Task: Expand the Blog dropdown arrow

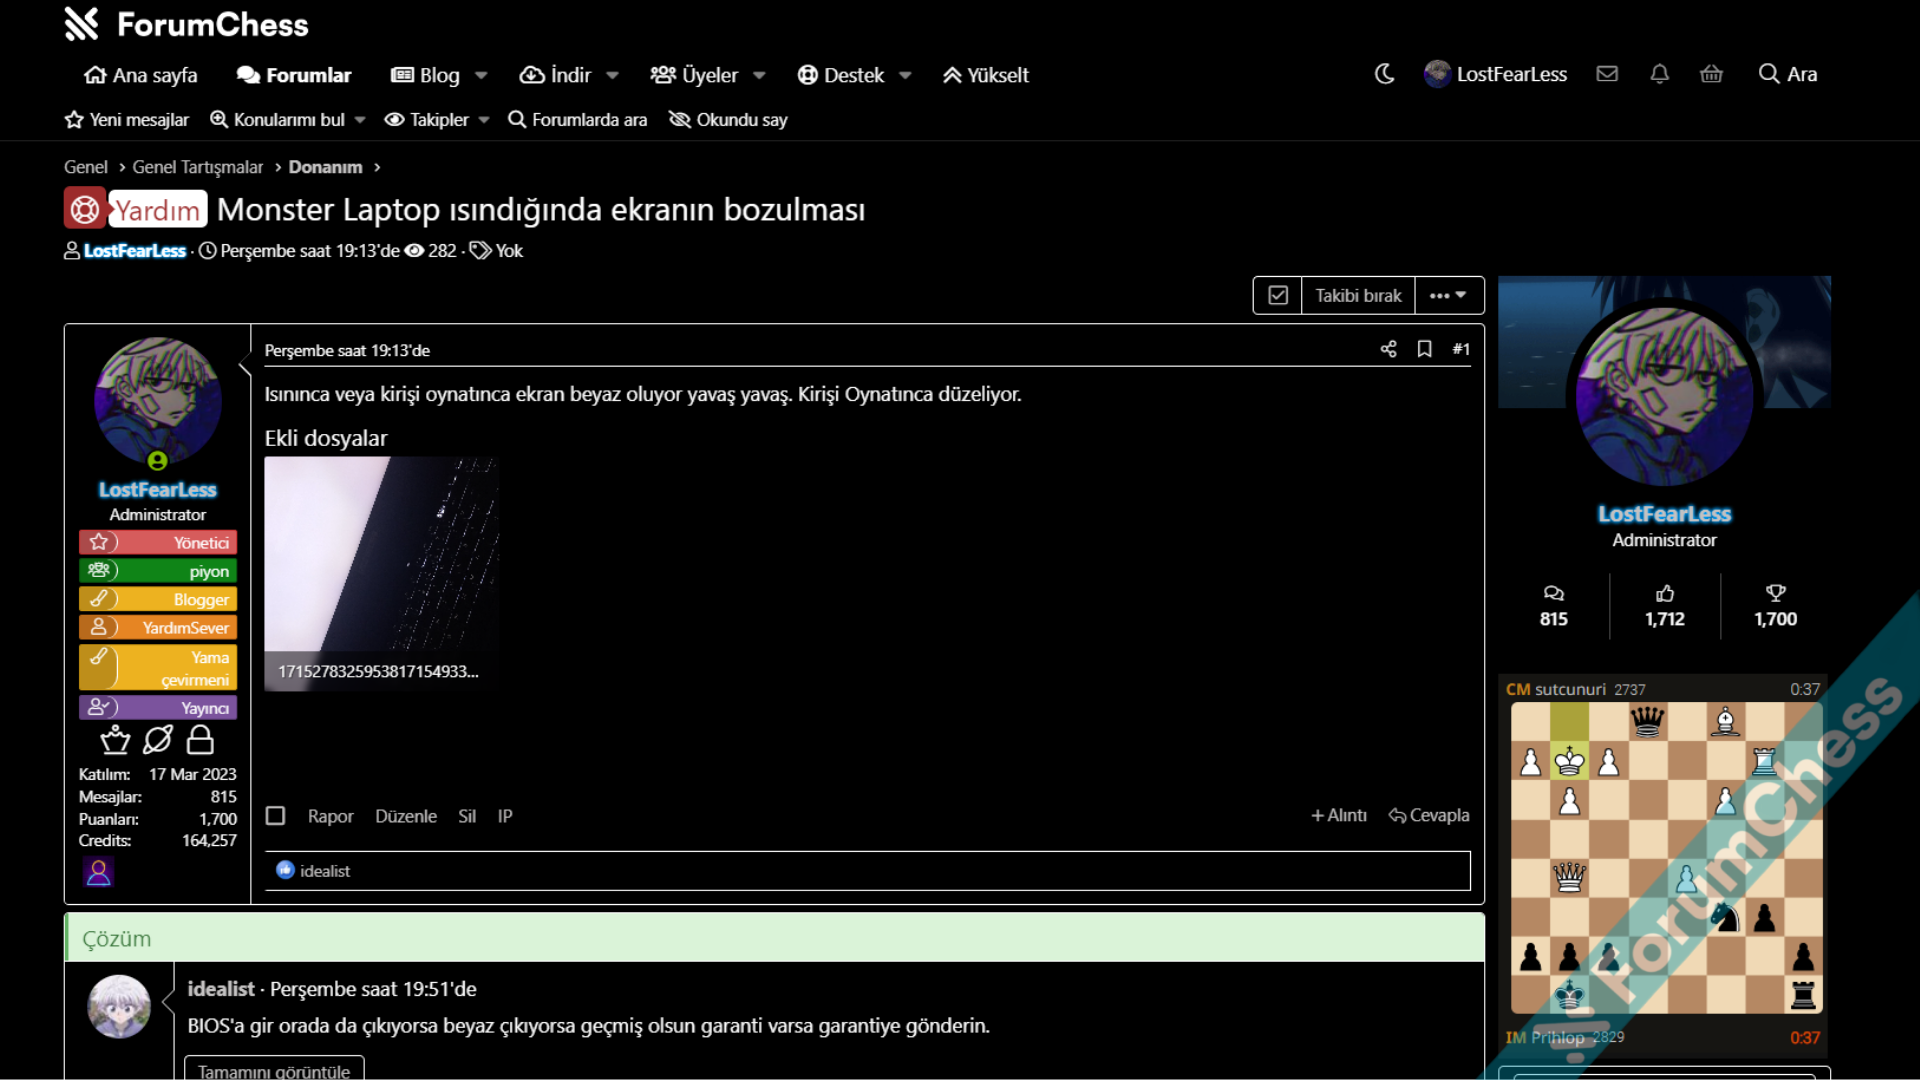Action: click(481, 76)
